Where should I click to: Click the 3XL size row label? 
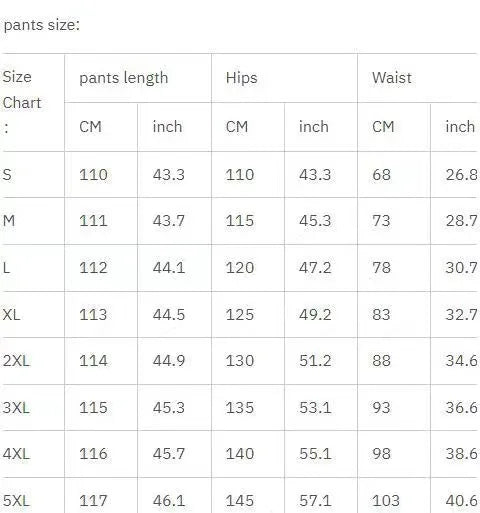[16, 408]
